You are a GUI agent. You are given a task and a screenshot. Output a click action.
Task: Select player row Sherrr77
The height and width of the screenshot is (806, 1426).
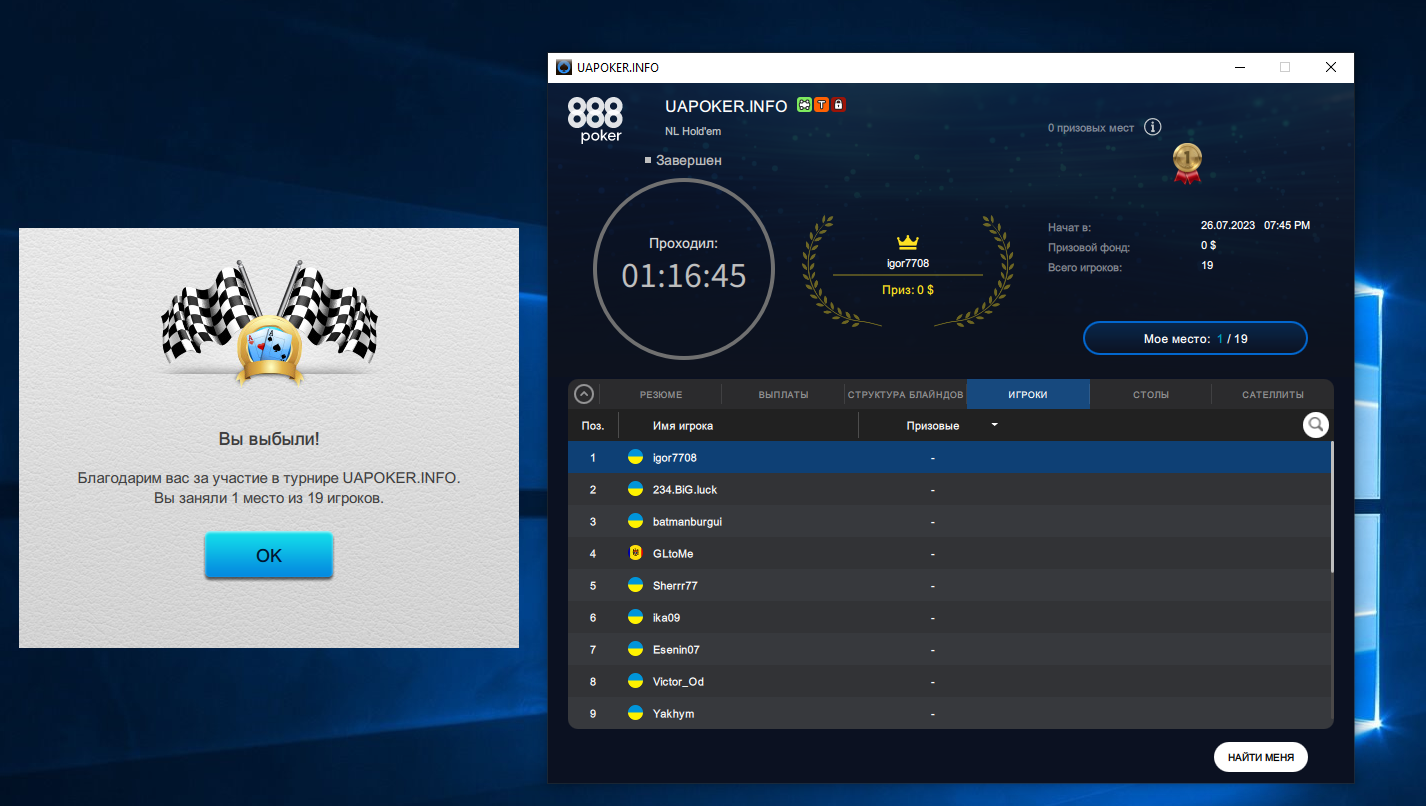[950, 585]
